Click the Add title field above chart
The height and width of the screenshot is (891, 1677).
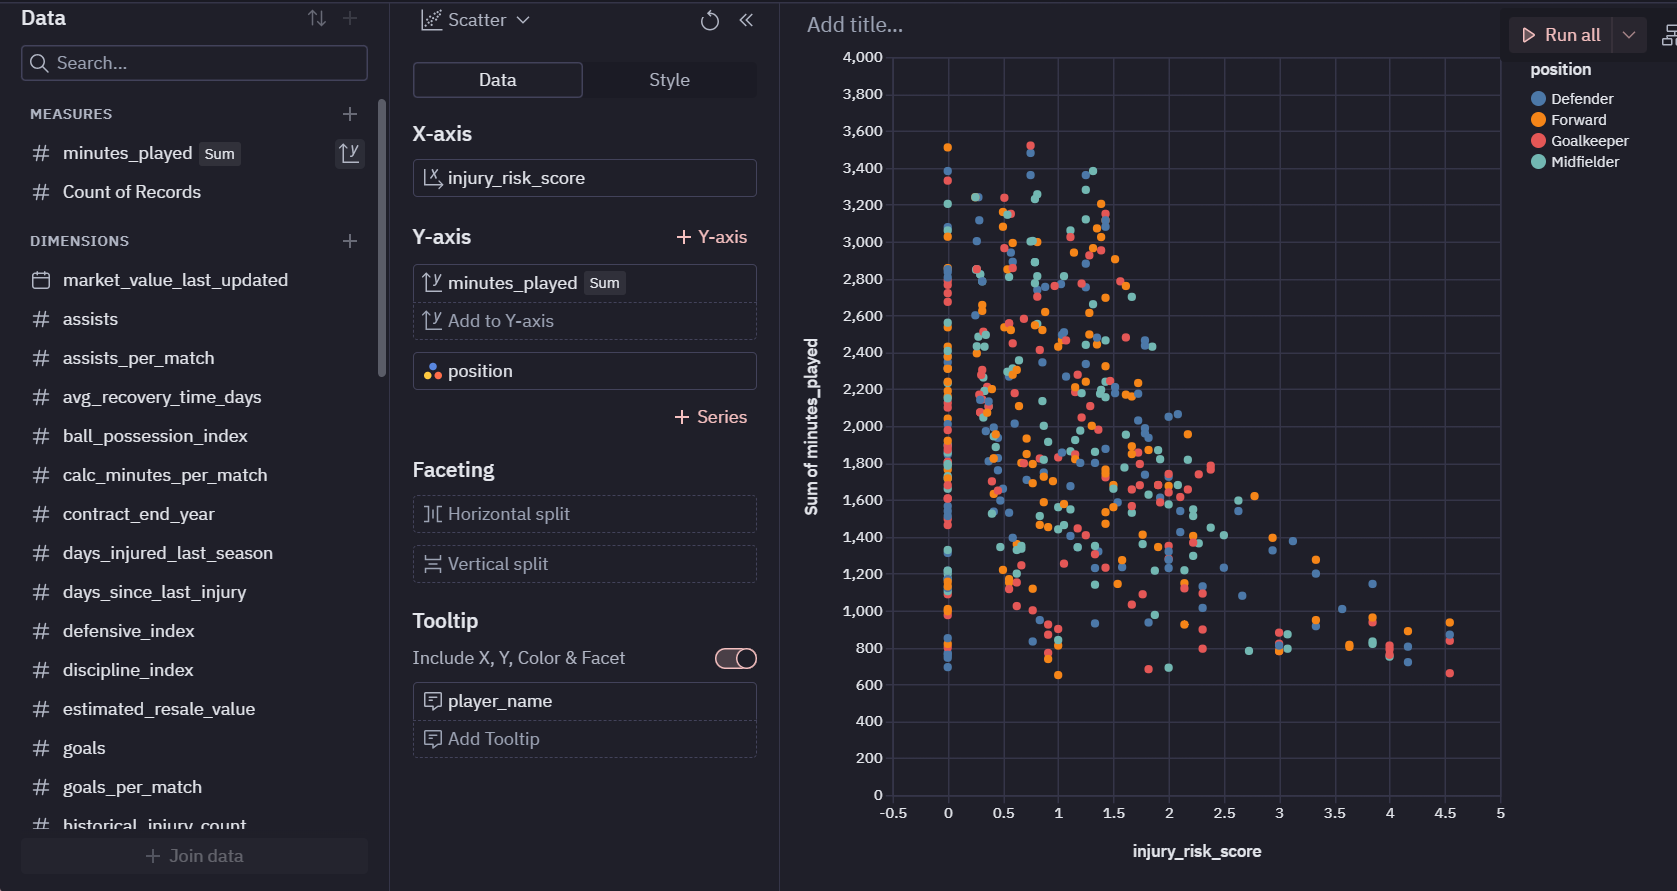[x=855, y=25]
